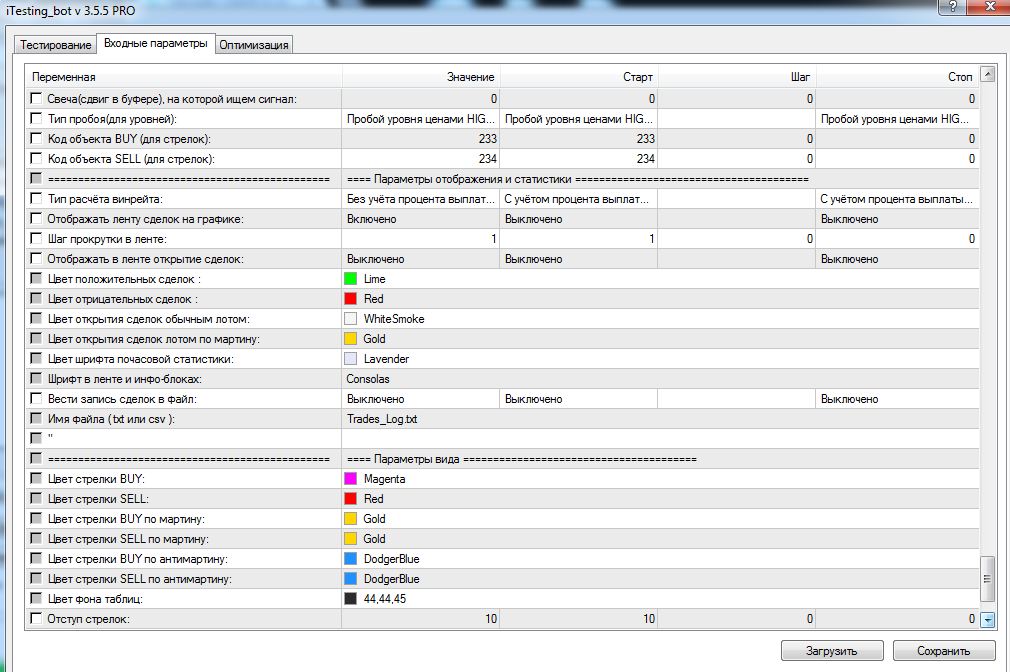
Task: Switch to the Тестирование tab
Action: 54,45
